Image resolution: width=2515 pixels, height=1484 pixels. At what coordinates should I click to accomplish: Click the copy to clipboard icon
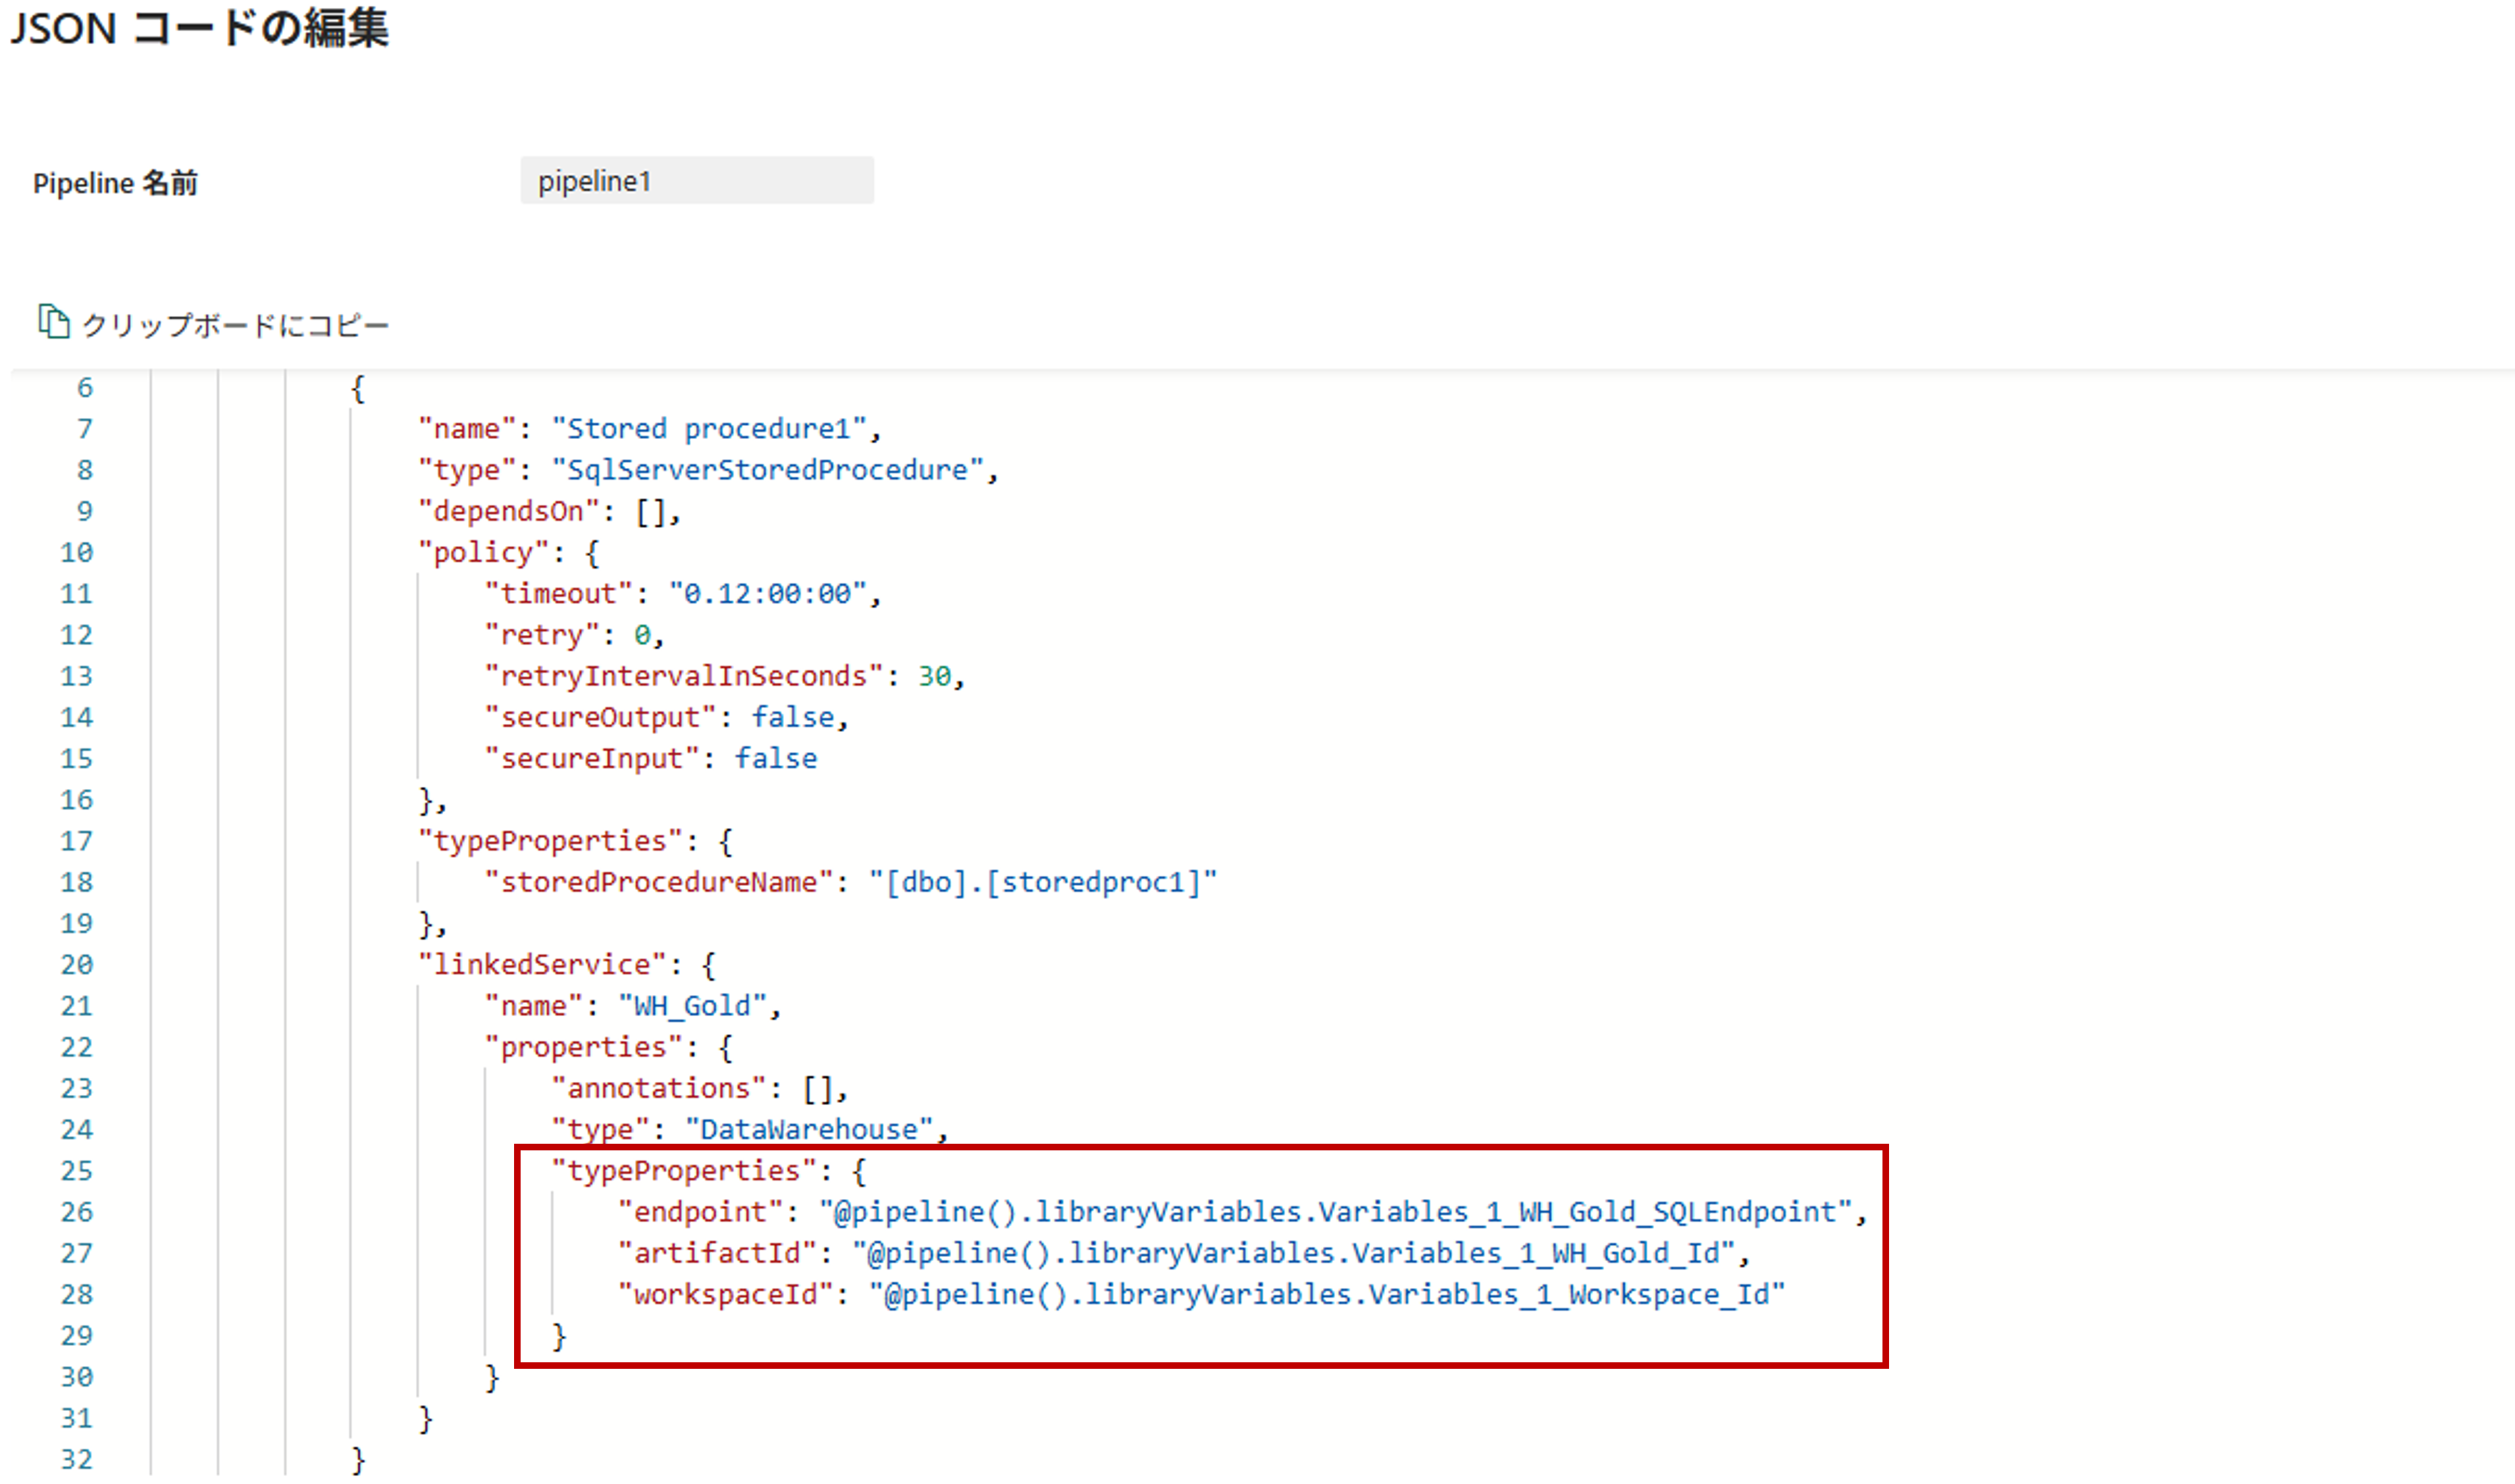53,322
